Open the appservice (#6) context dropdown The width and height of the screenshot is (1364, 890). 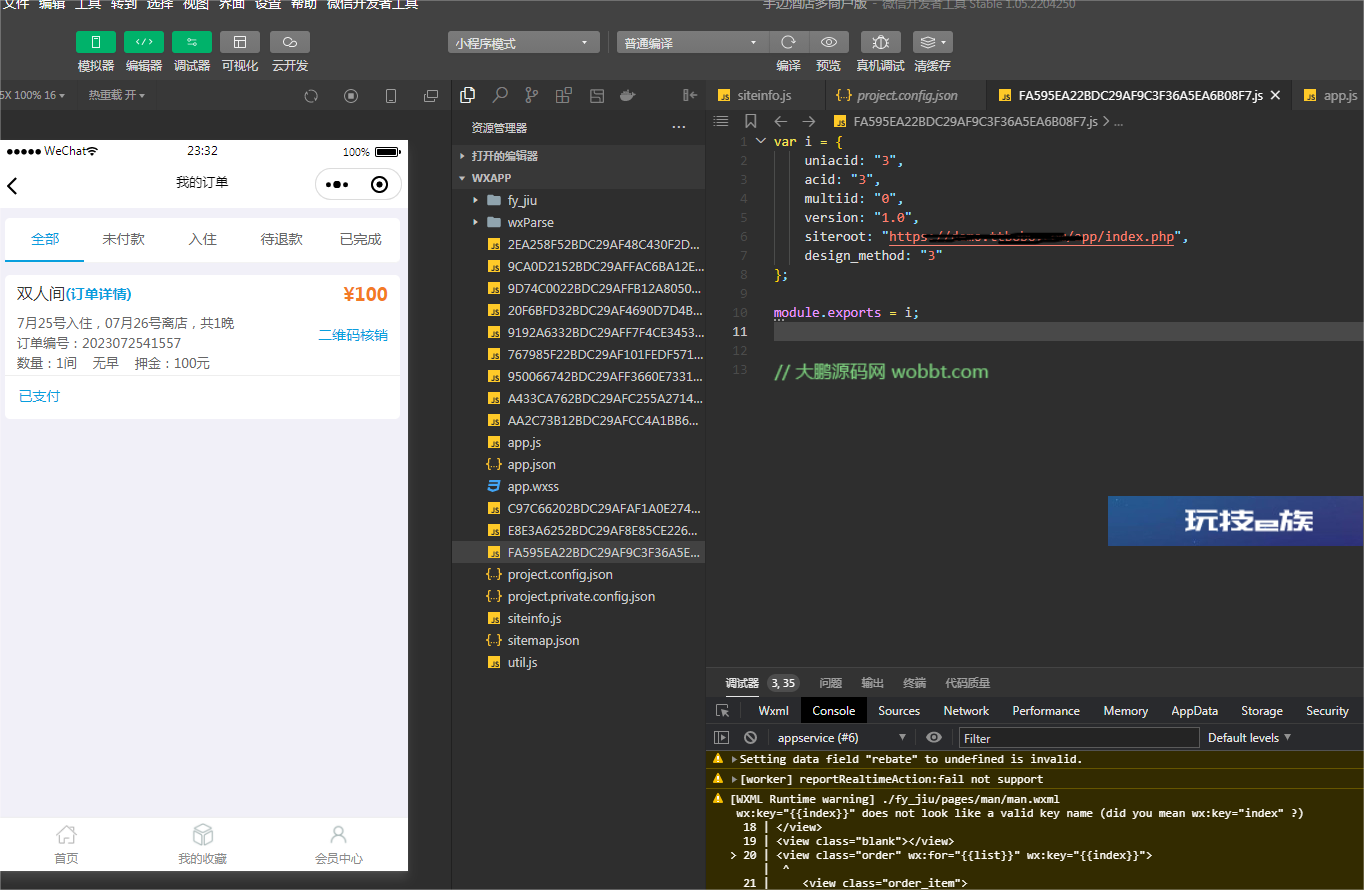842,738
